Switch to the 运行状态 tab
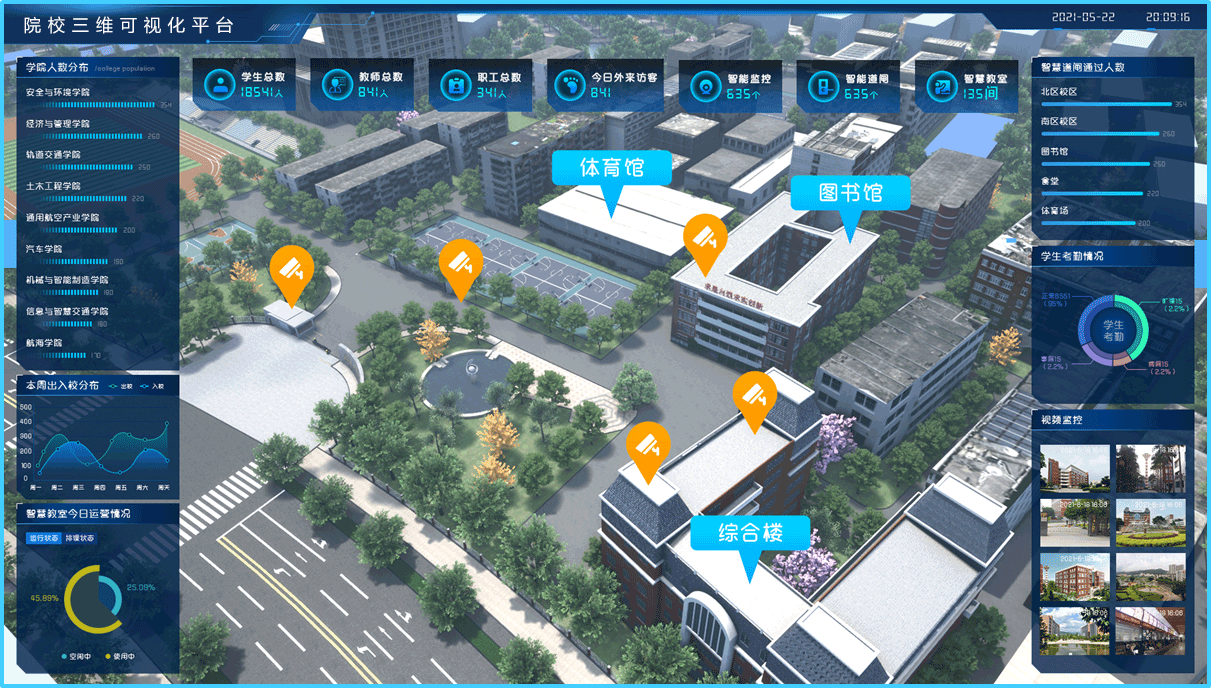This screenshot has height=688, width=1211. [x=43, y=538]
